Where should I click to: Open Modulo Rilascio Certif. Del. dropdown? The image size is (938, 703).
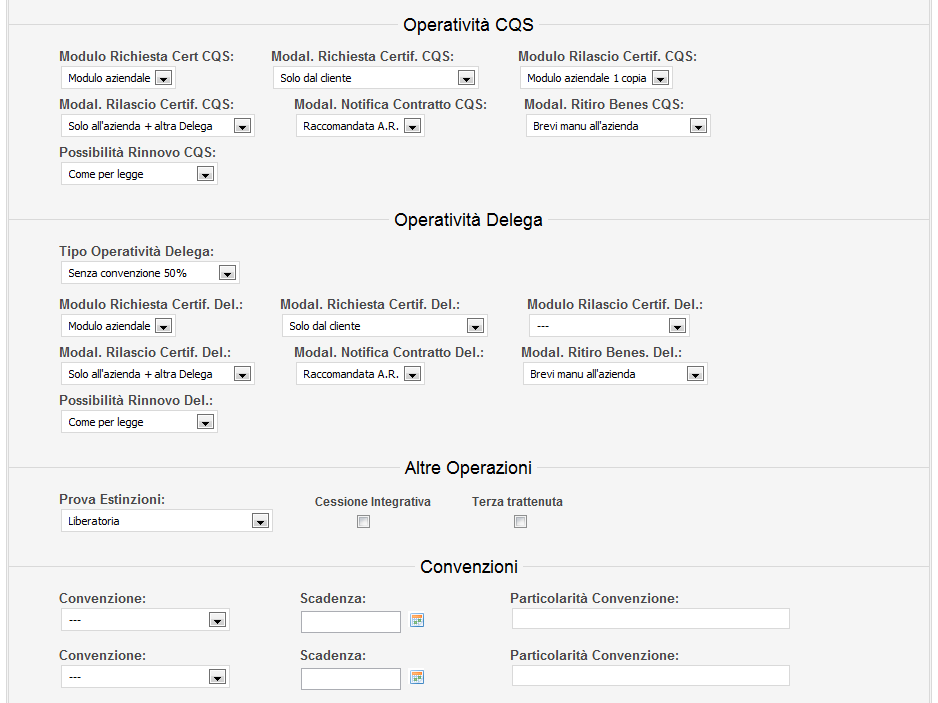coord(609,326)
